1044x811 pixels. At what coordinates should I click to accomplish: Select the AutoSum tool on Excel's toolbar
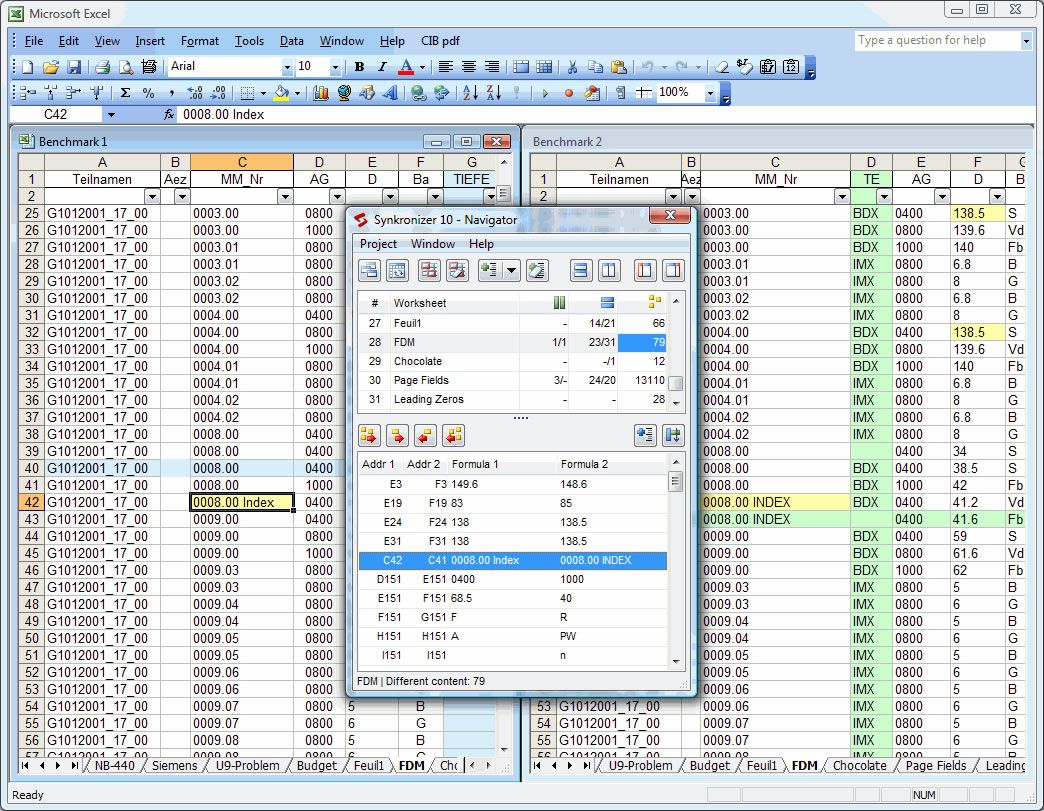tap(127, 92)
